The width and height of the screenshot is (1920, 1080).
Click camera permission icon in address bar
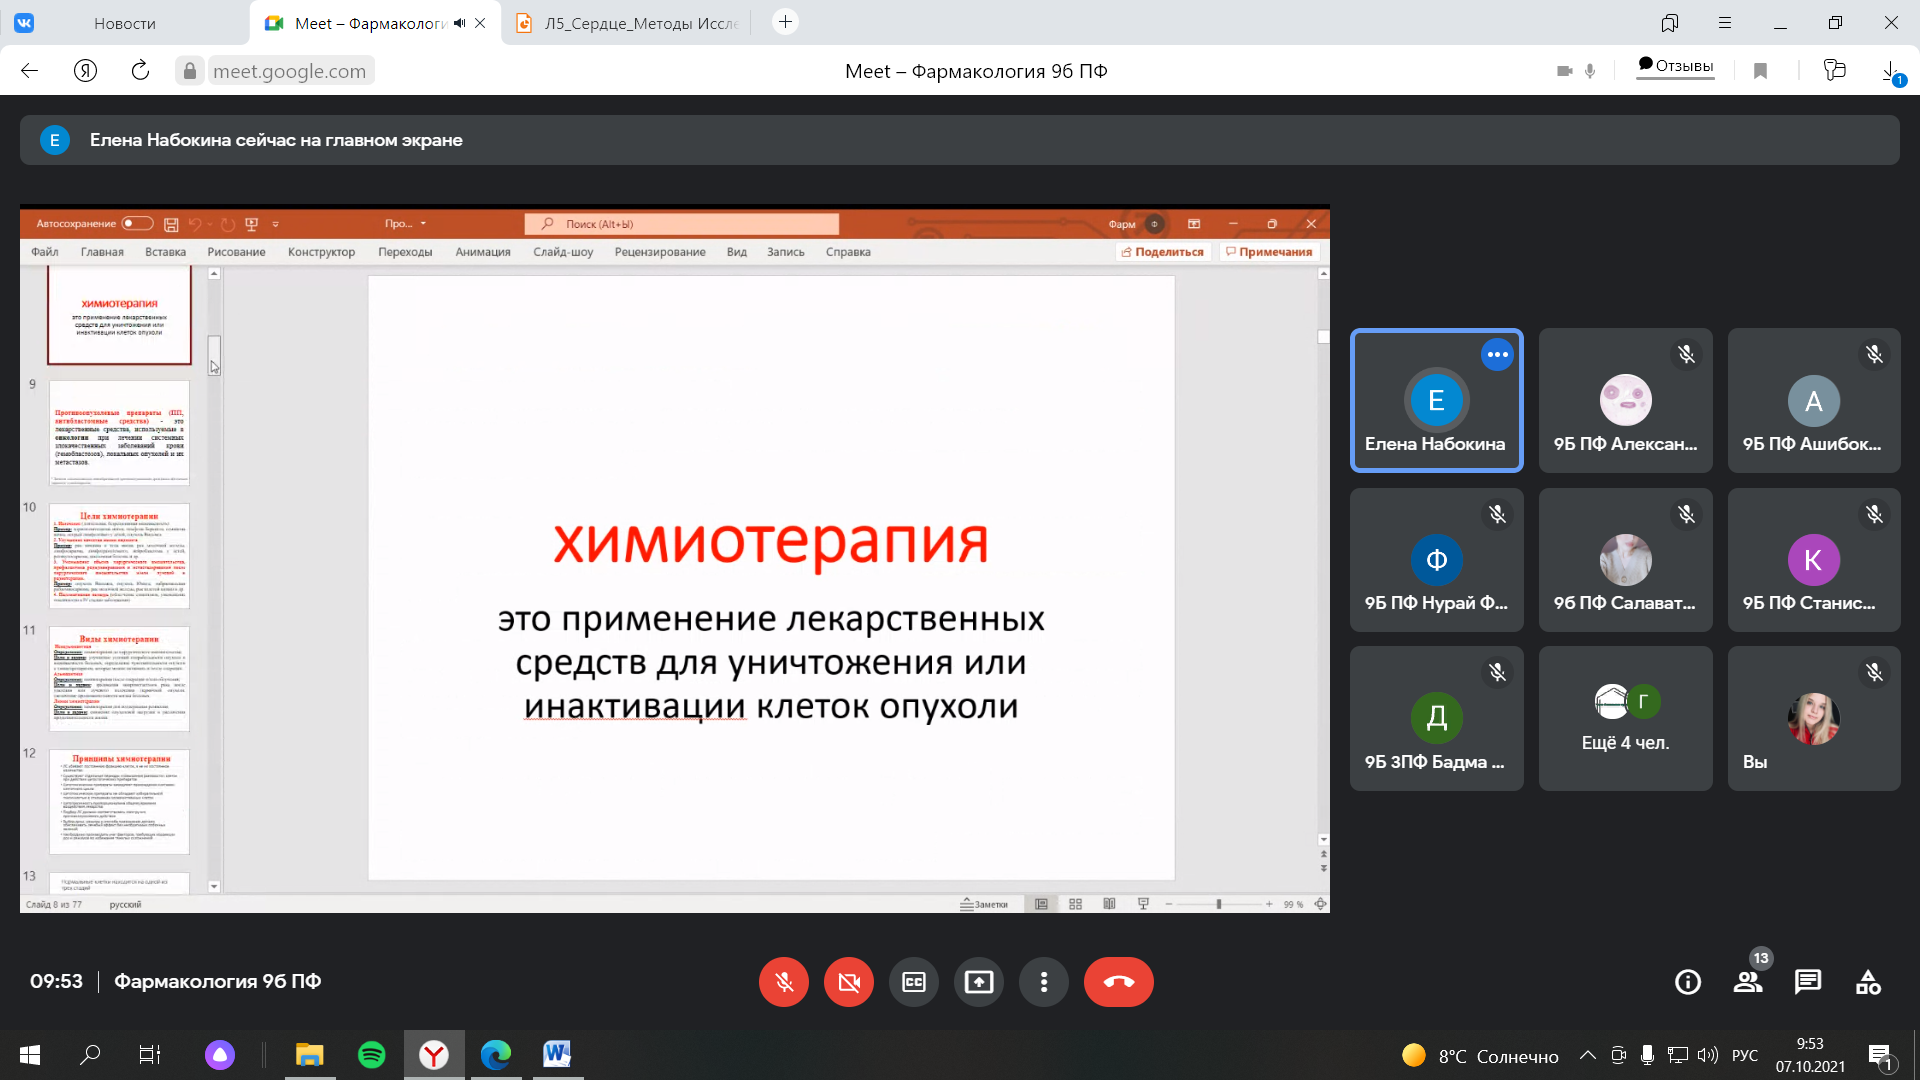pos(1564,71)
